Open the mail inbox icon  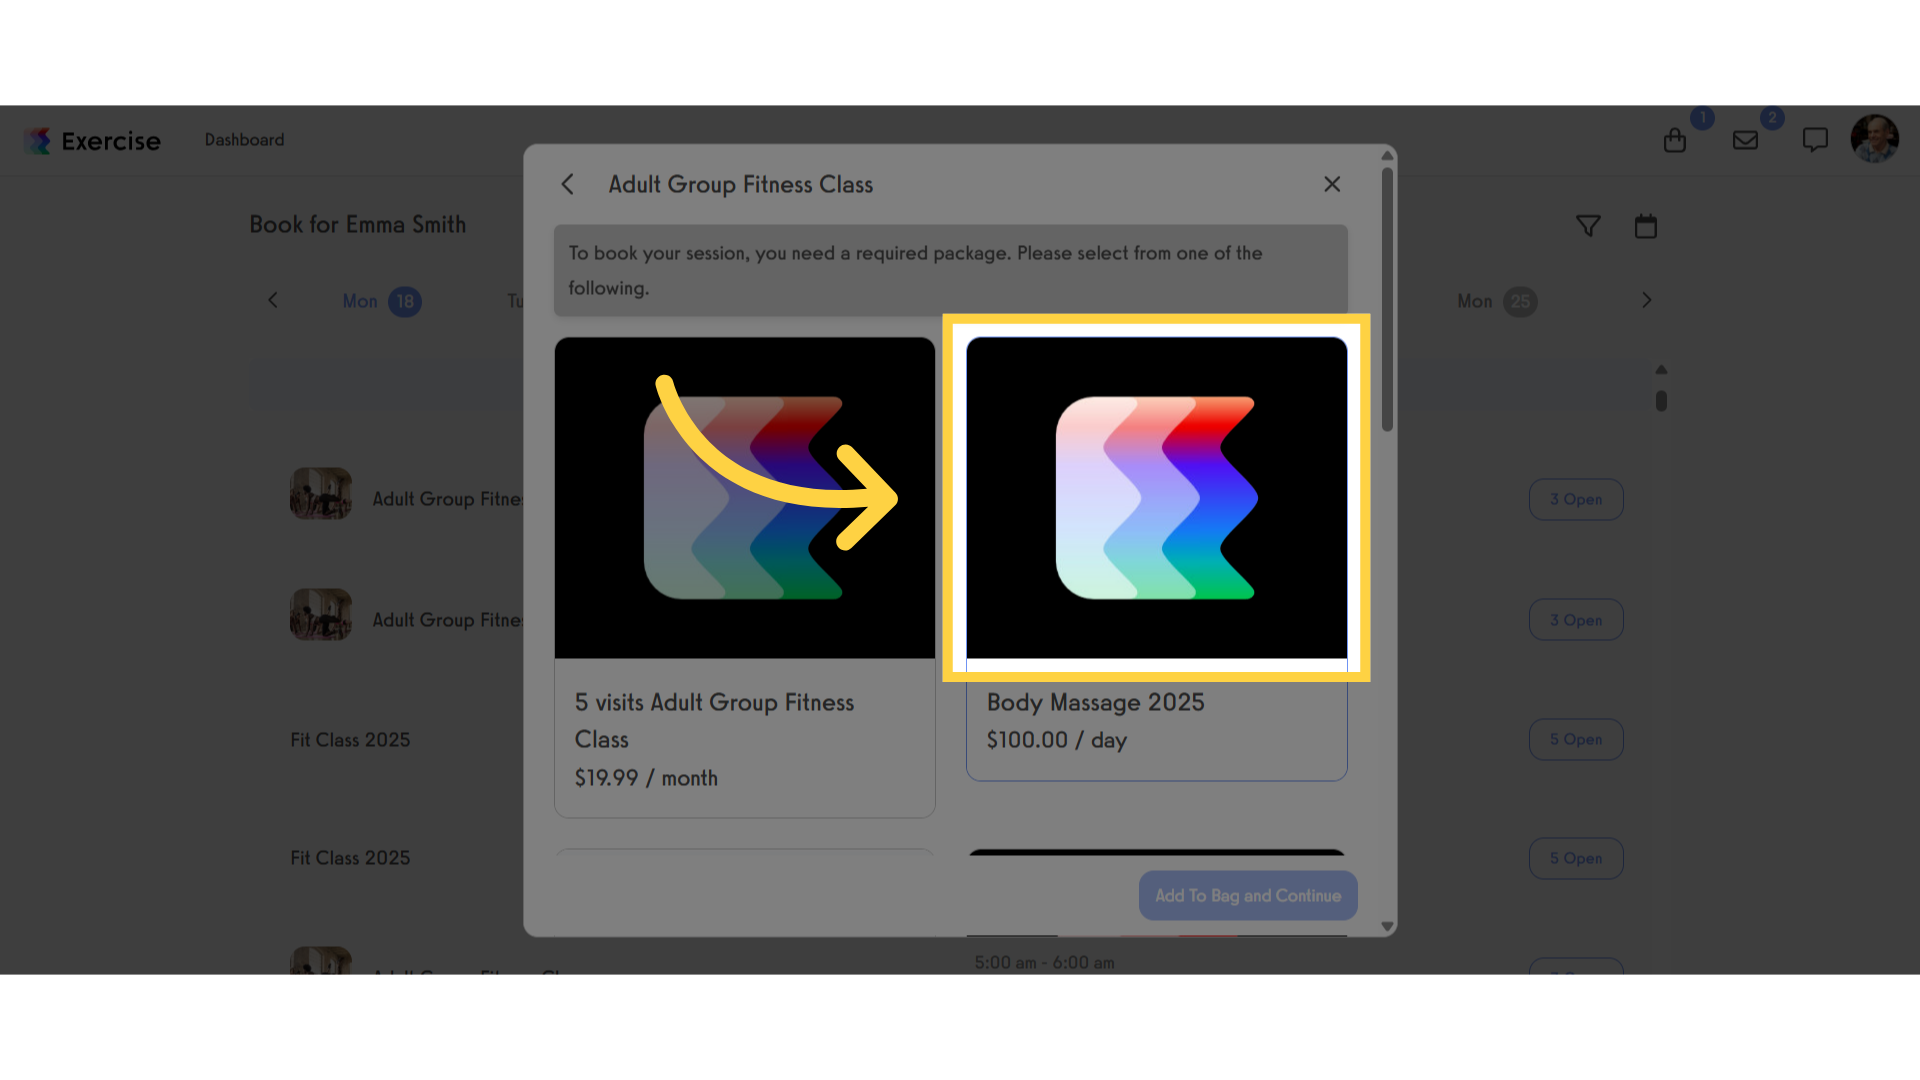click(x=1745, y=141)
